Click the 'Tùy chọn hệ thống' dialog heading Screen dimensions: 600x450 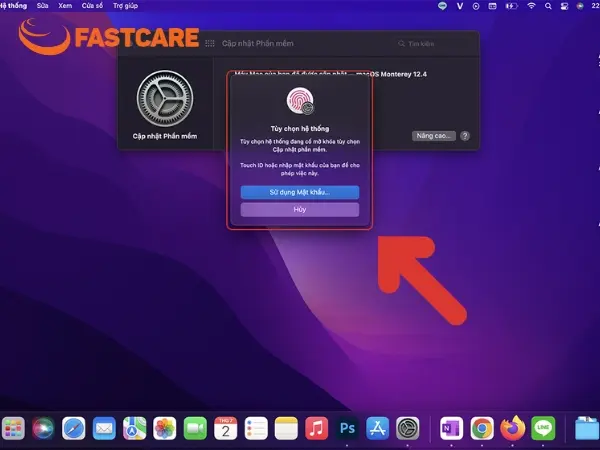tap(300, 129)
